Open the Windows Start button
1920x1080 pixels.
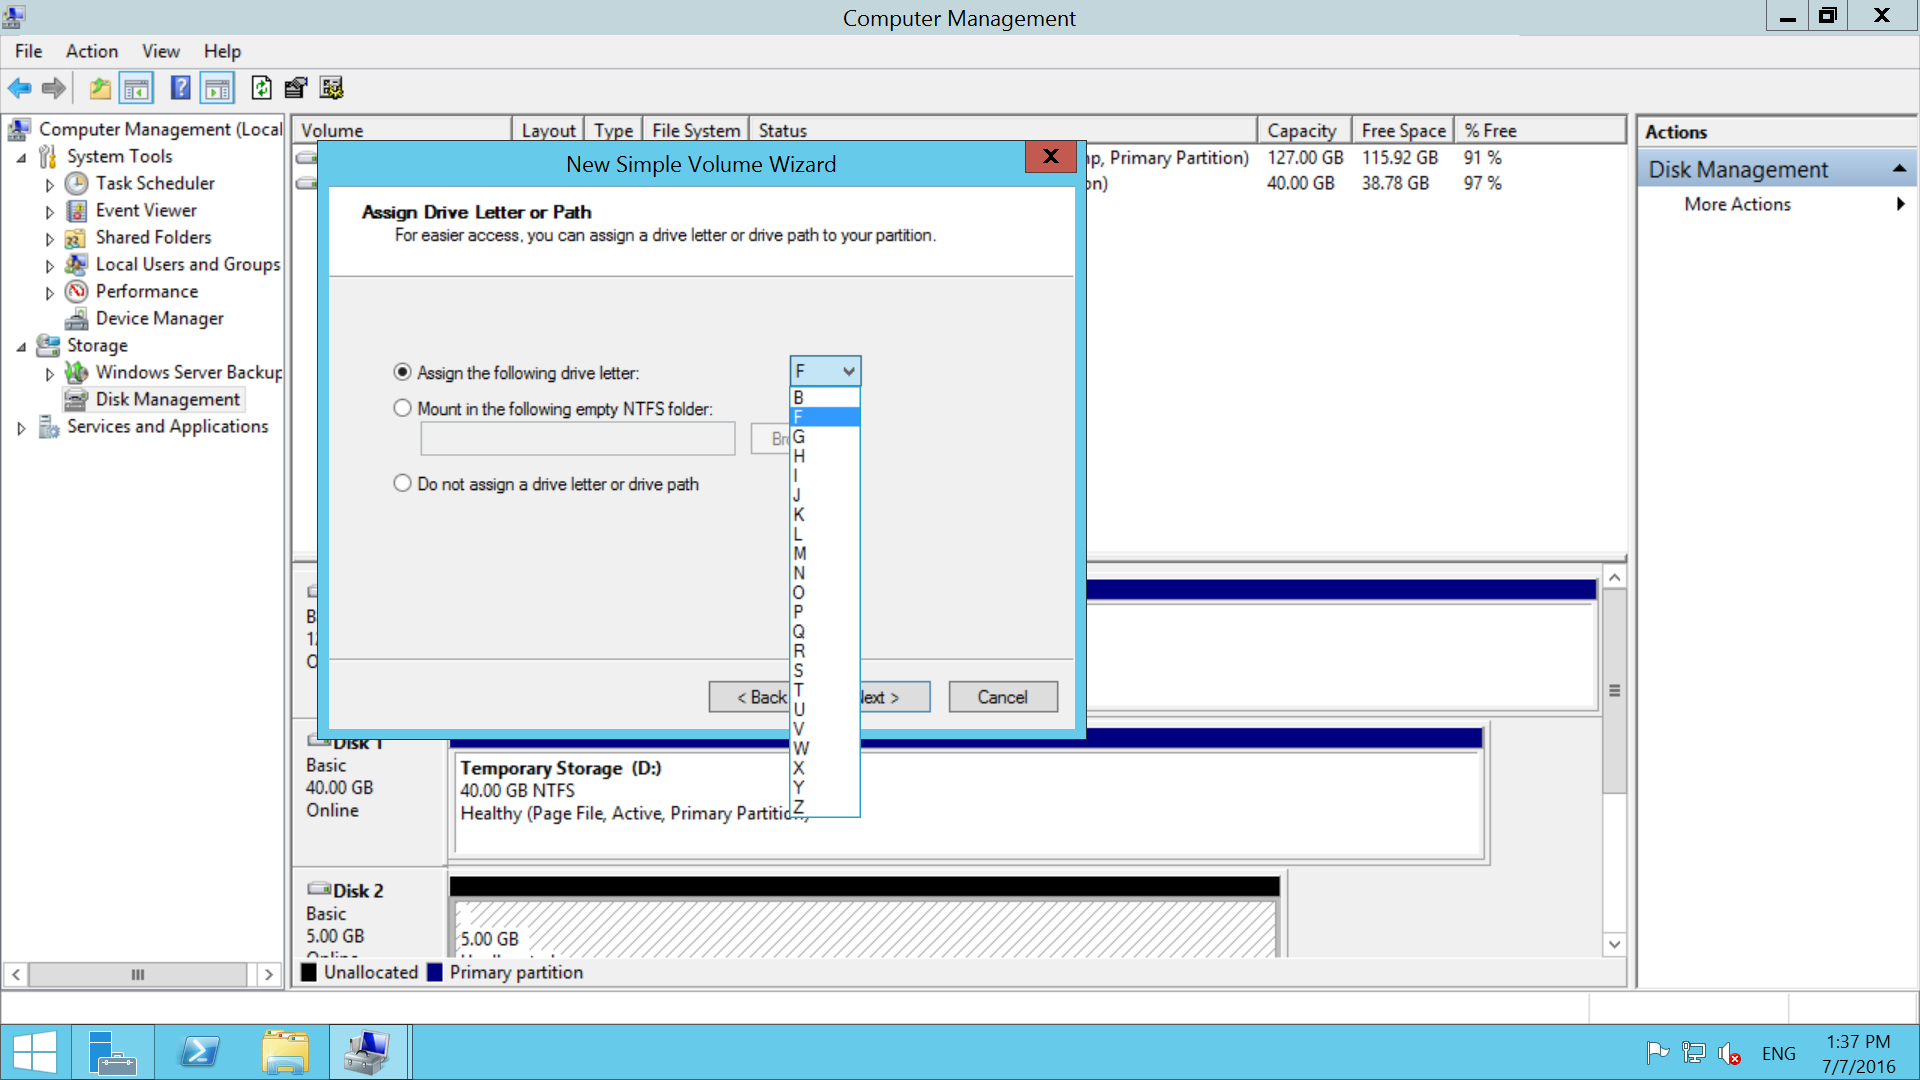(35, 1052)
